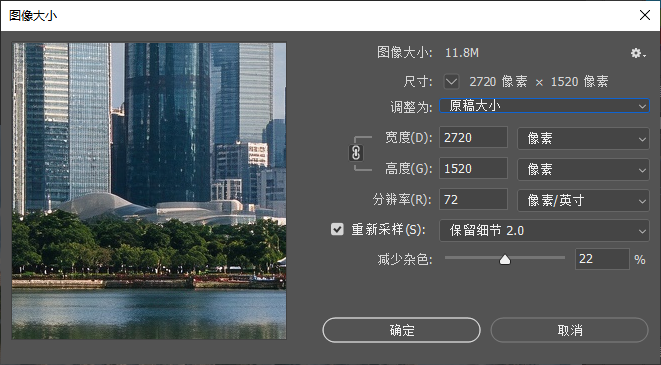The width and height of the screenshot is (661, 365).
Task: Click the 高度 input field showing 1520
Action: 473,168
